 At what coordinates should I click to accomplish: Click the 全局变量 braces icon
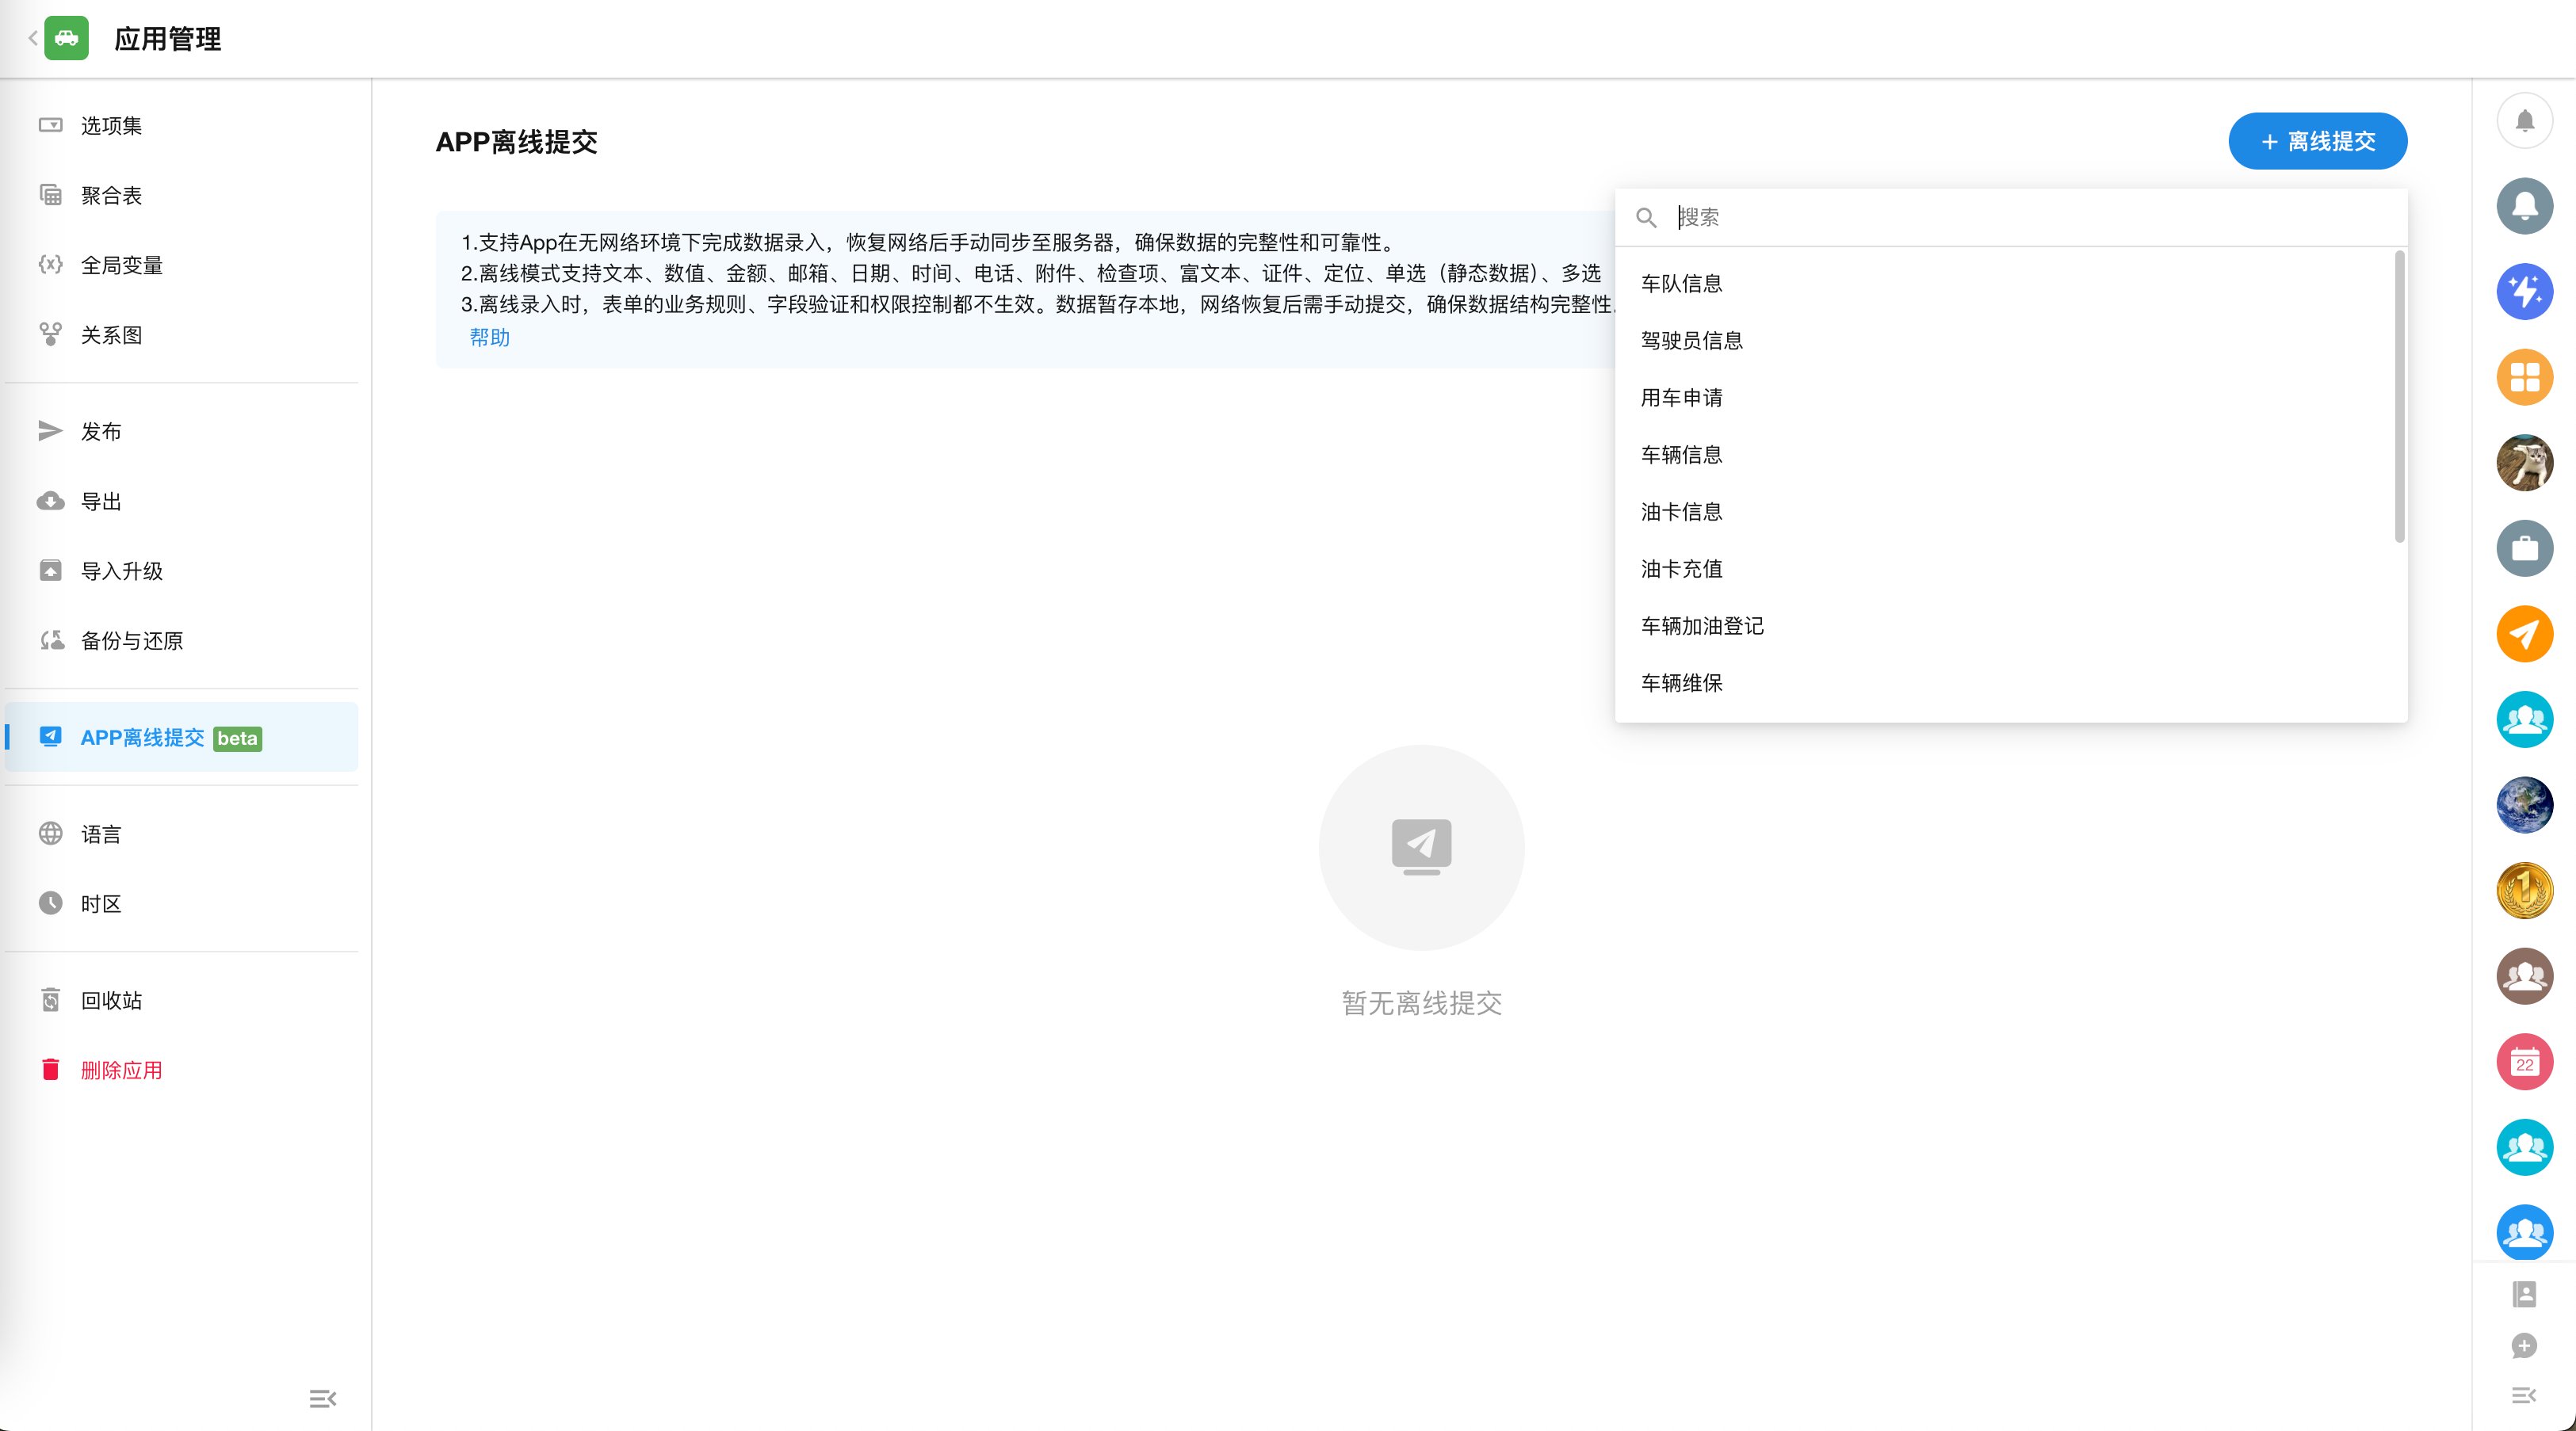point(50,264)
